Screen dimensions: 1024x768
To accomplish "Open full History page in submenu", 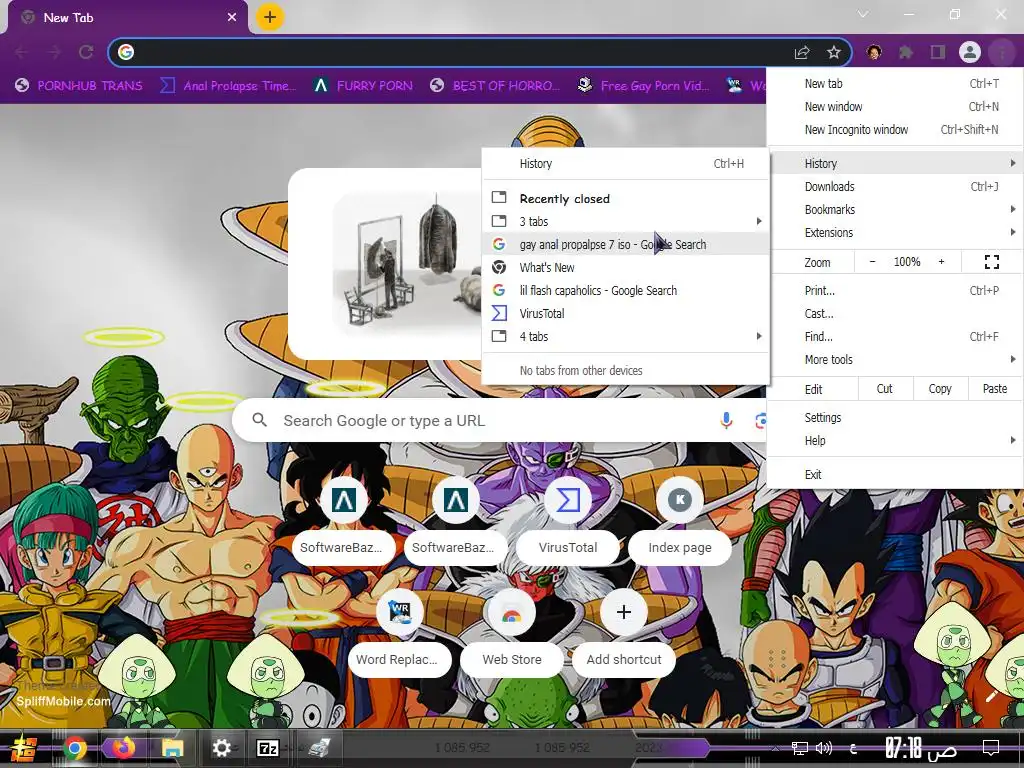I will (626, 163).
